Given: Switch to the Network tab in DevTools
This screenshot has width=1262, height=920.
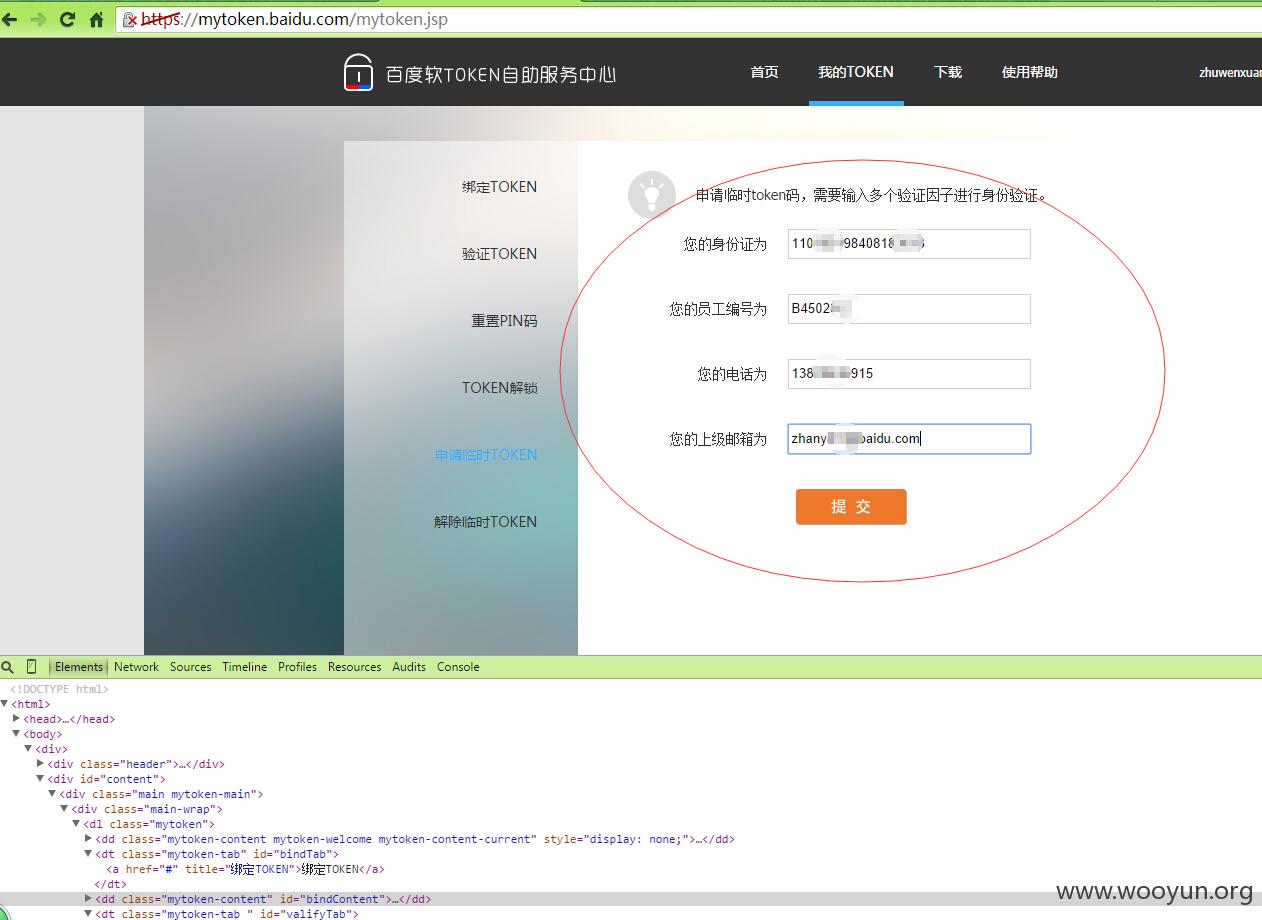Looking at the screenshot, I should 136,667.
